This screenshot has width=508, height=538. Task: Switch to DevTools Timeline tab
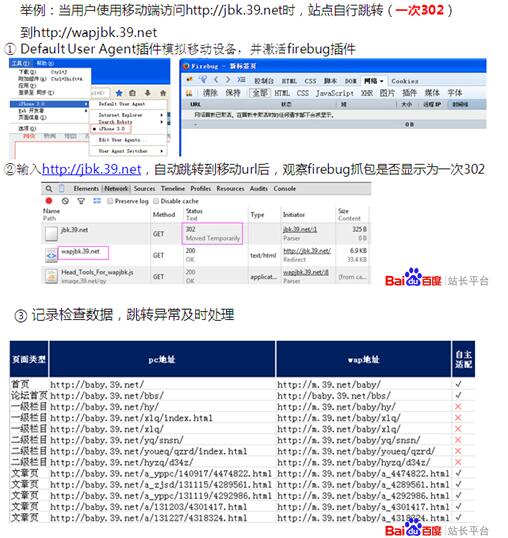click(173, 188)
